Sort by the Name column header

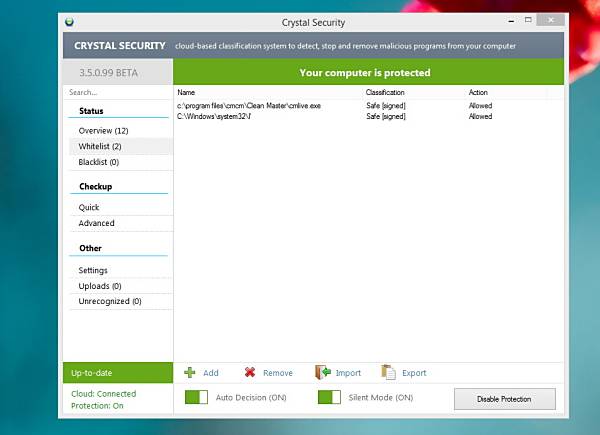point(186,92)
